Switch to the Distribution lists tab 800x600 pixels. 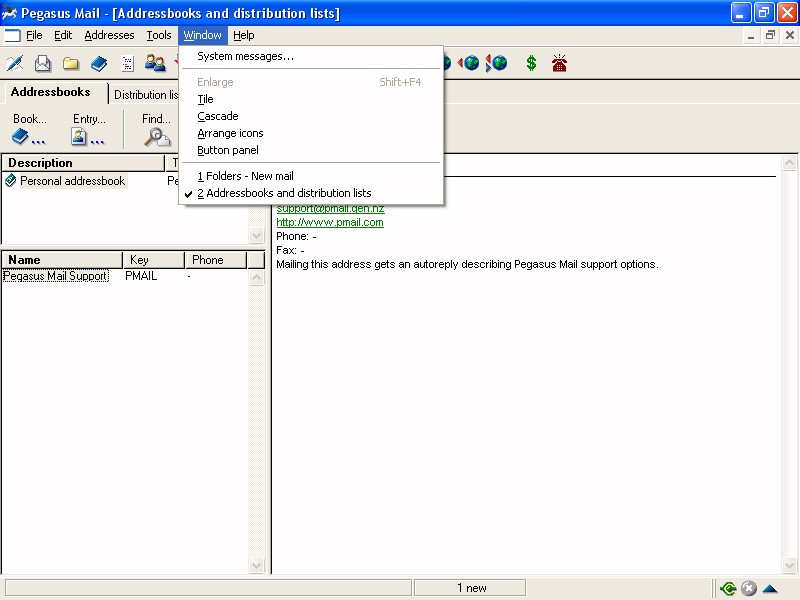144,94
